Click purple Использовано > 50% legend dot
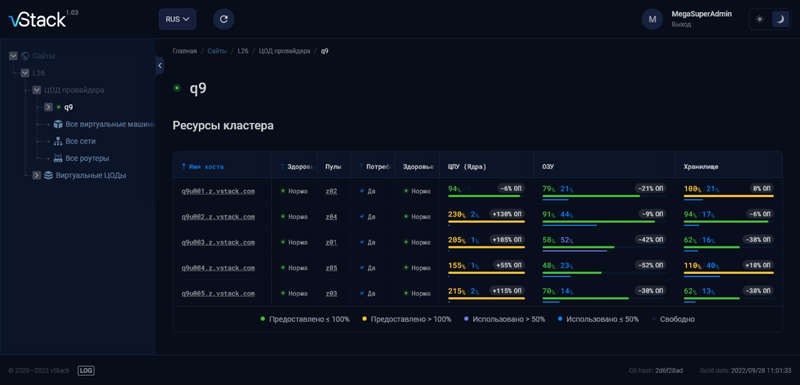The image size is (800, 385). coord(466,319)
